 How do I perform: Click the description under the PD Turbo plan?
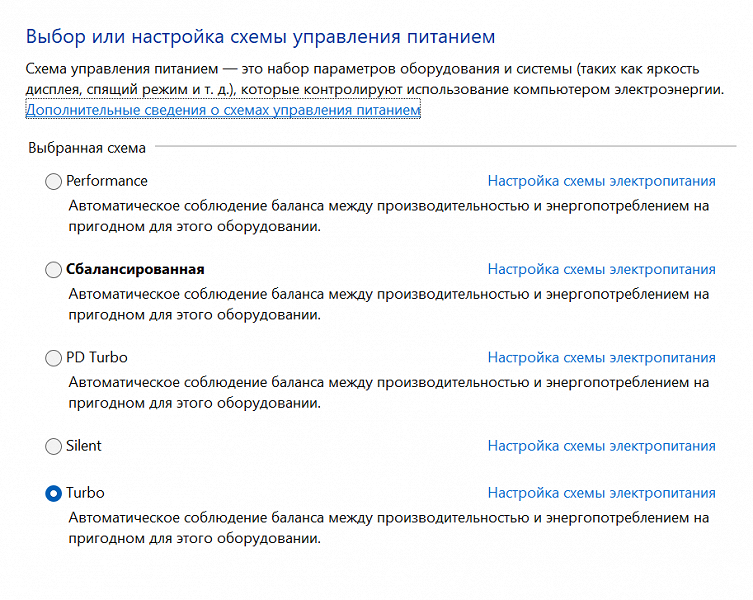point(389,392)
